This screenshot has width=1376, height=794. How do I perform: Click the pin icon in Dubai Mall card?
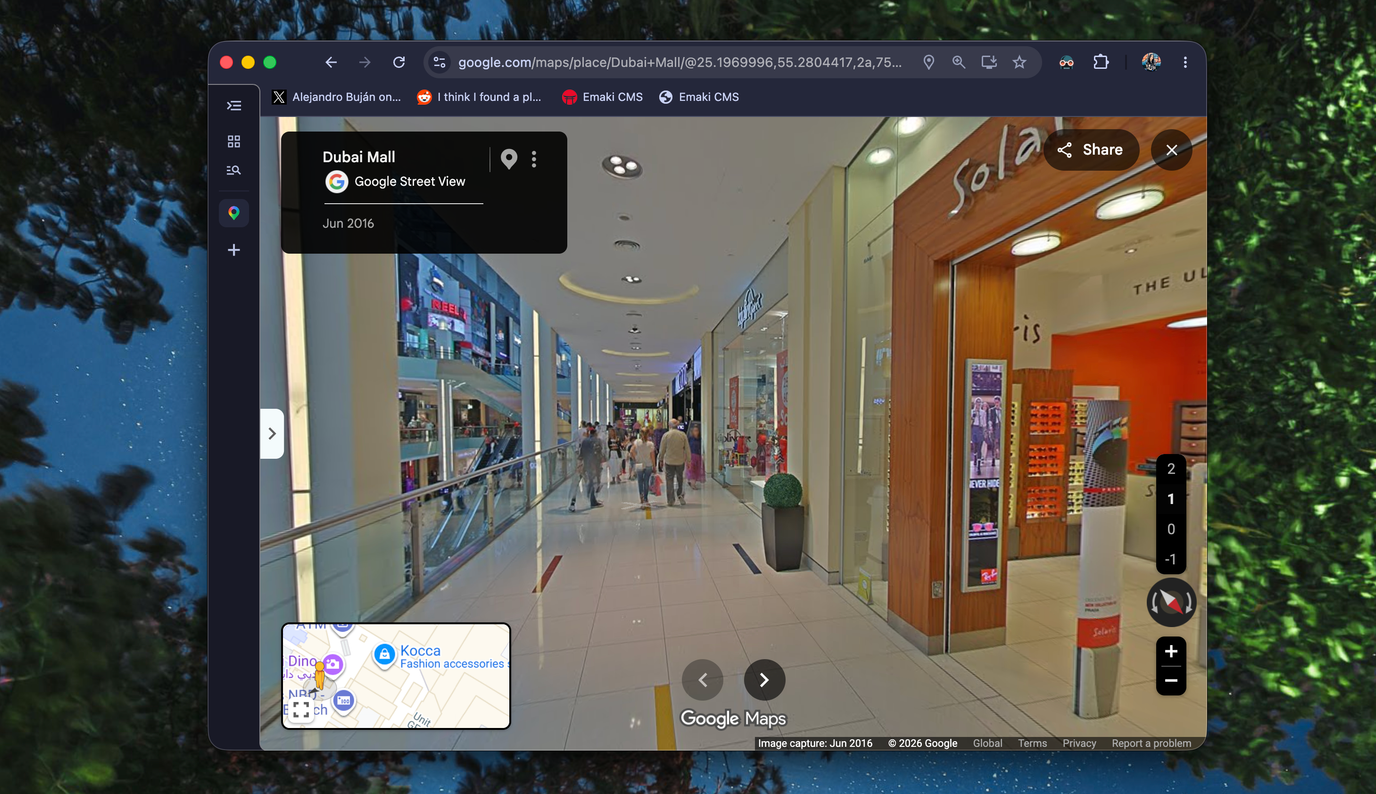coord(509,159)
